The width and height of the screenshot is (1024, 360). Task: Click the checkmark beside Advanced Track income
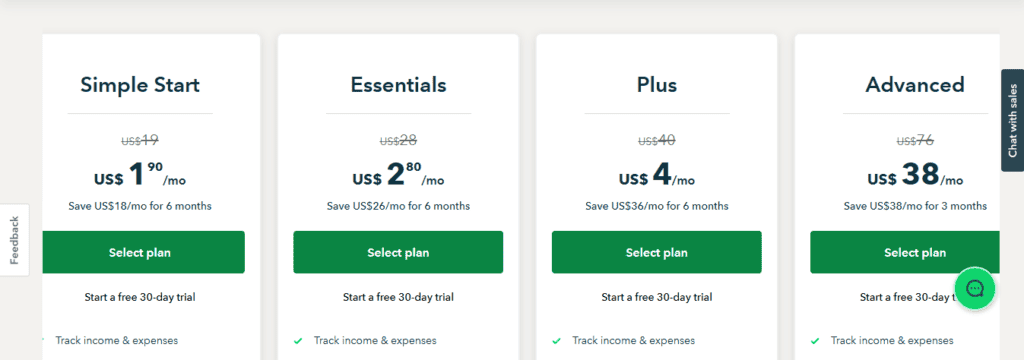(x=815, y=340)
